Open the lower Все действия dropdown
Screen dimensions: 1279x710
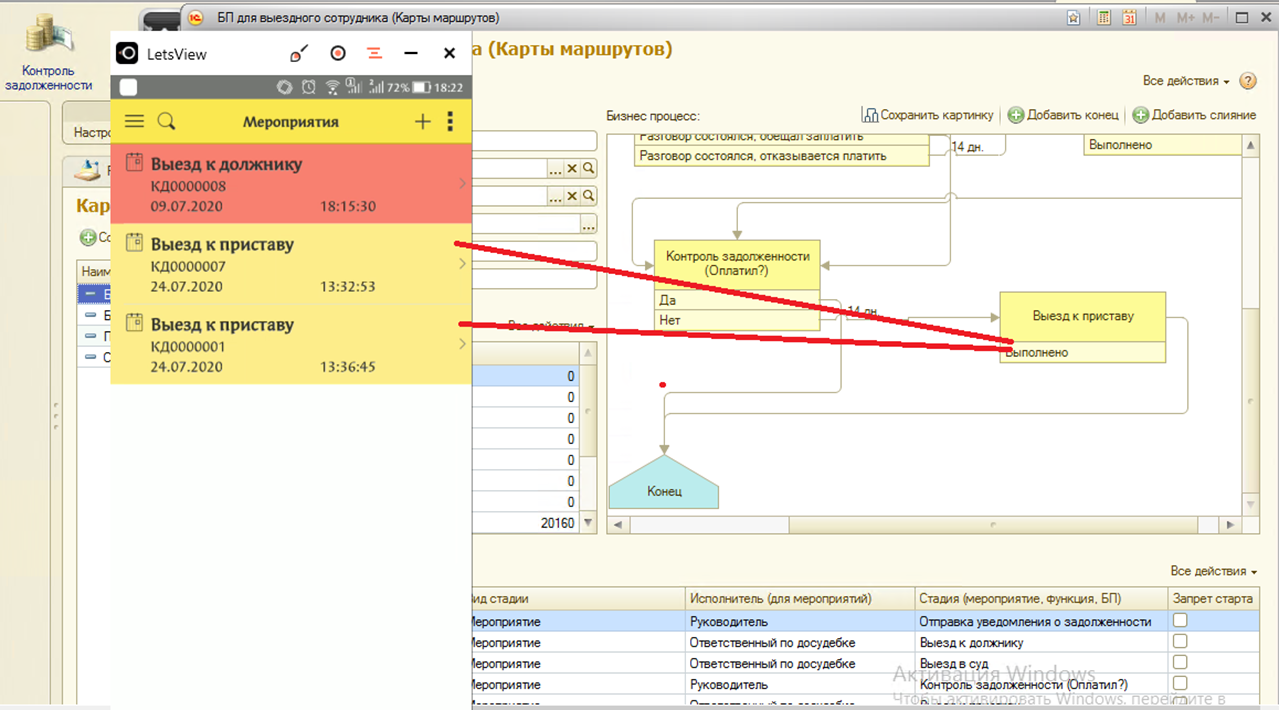pyautogui.click(x=1213, y=571)
